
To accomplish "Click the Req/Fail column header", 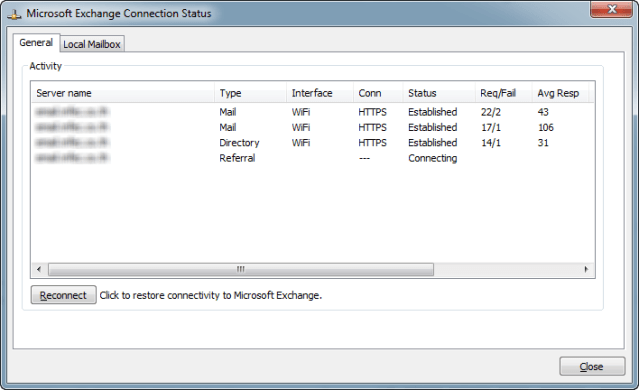I will [x=503, y=93].
